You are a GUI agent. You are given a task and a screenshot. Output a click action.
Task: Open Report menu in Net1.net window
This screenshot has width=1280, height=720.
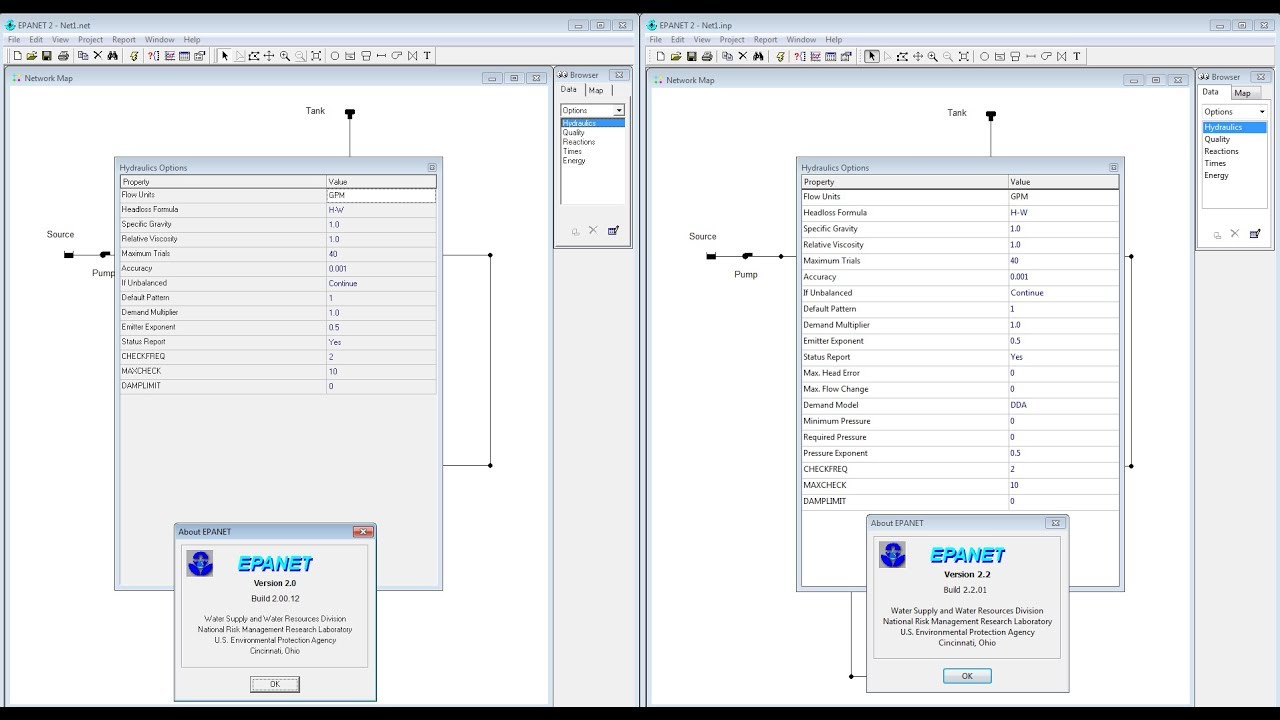(124, 40)
